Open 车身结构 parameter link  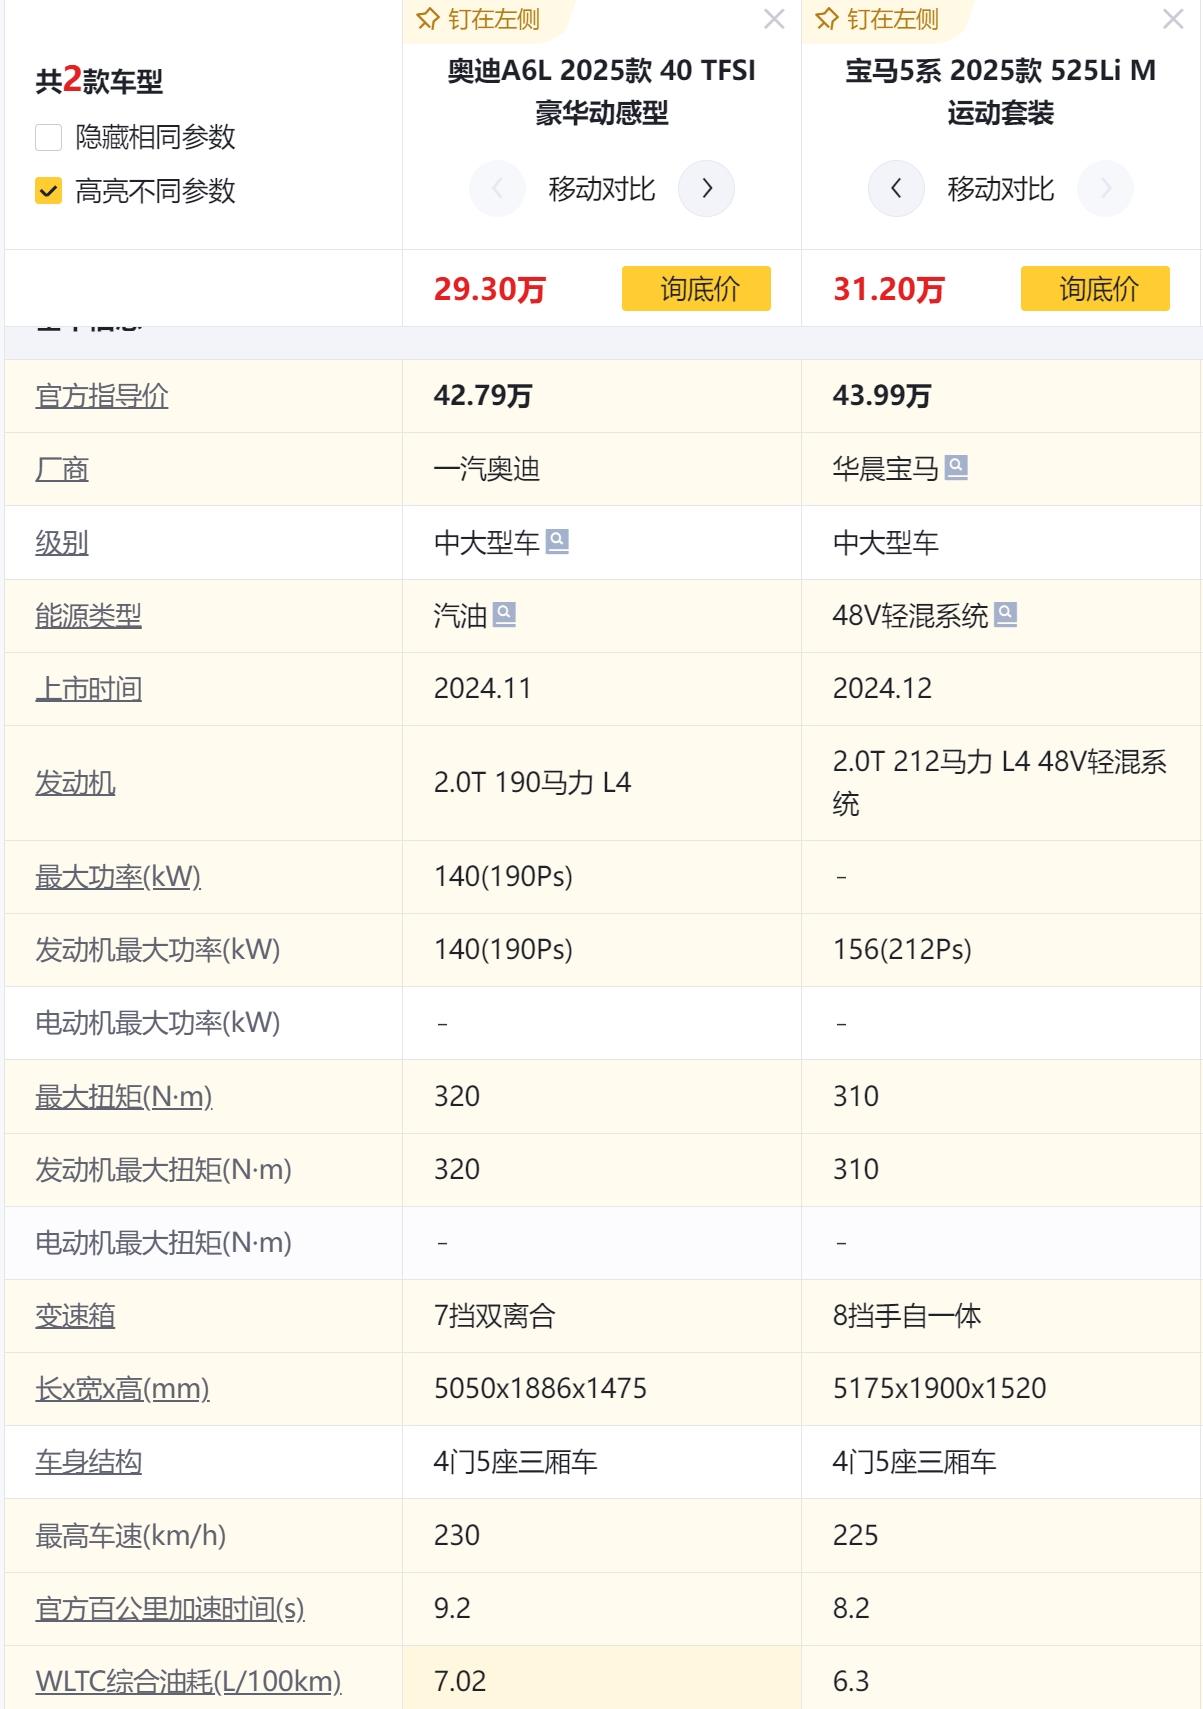pos(88,1462)
